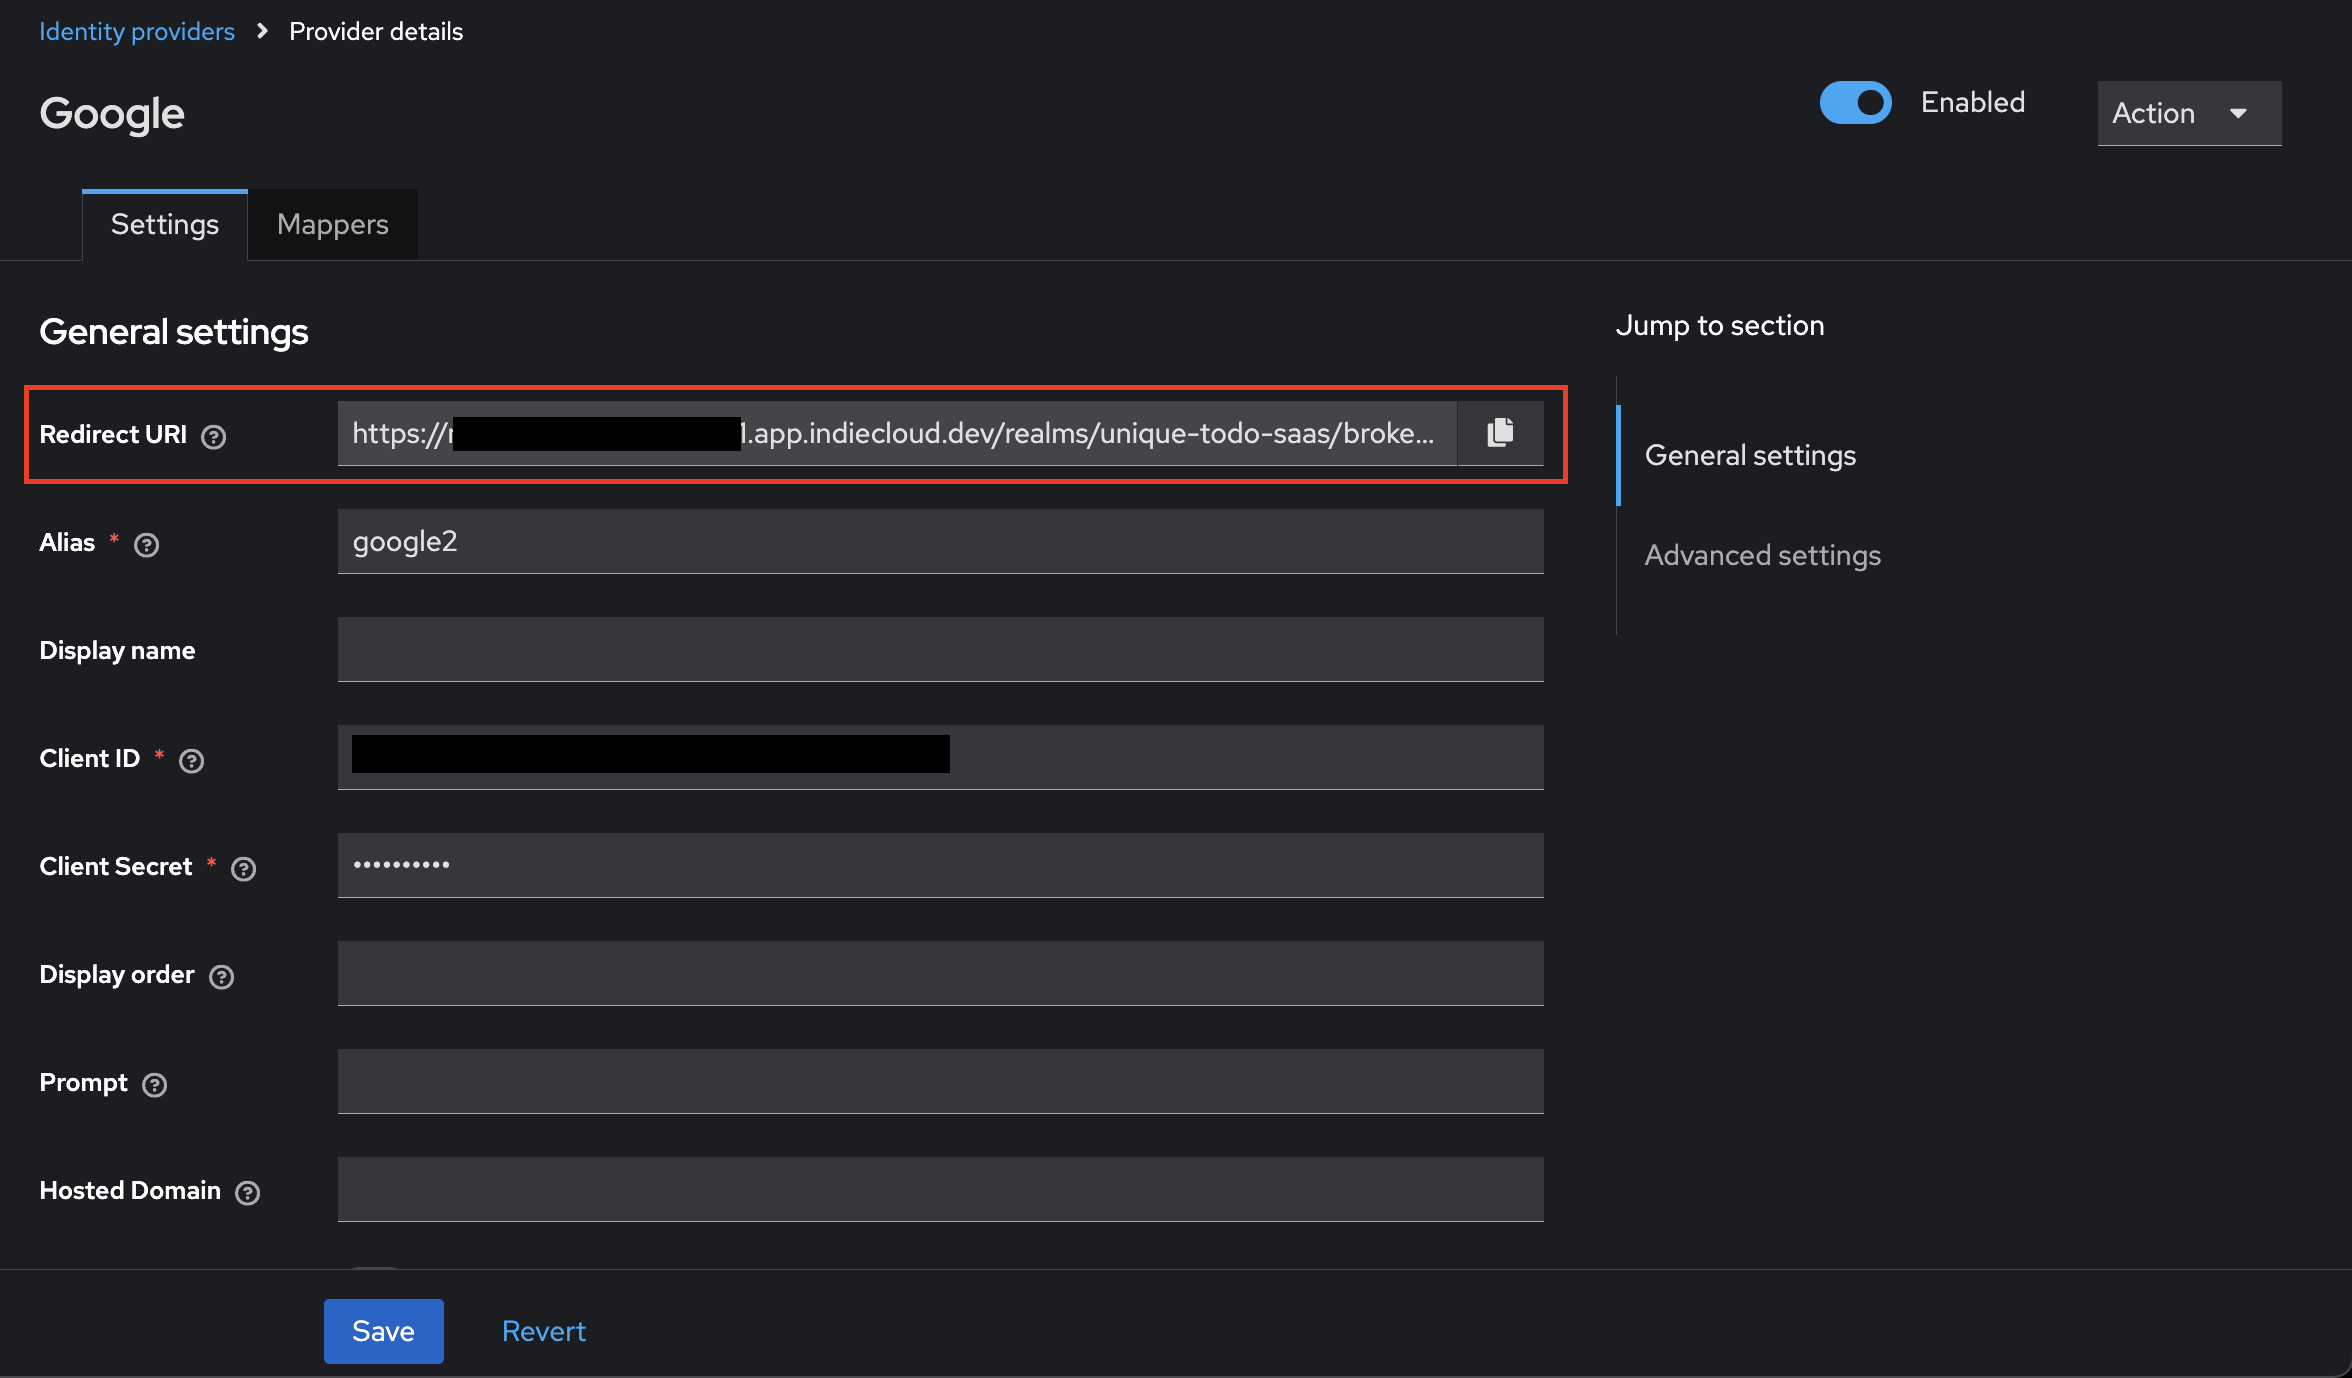This screenshot has height=1378, width=2352.
Task: Show help for Alias field
Action: click(x=146, y=545)
